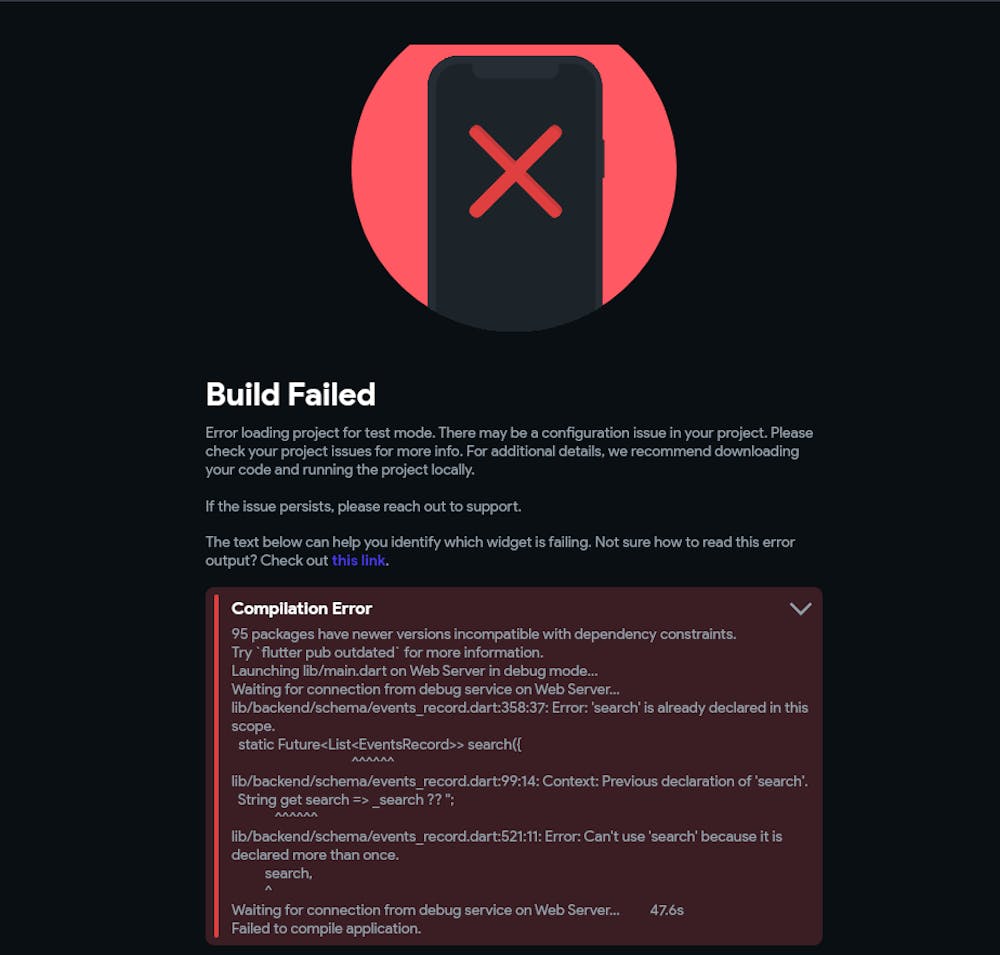1000x955 pixels.
Task: Open "this link" about reading error output
Action: [358, 560]
